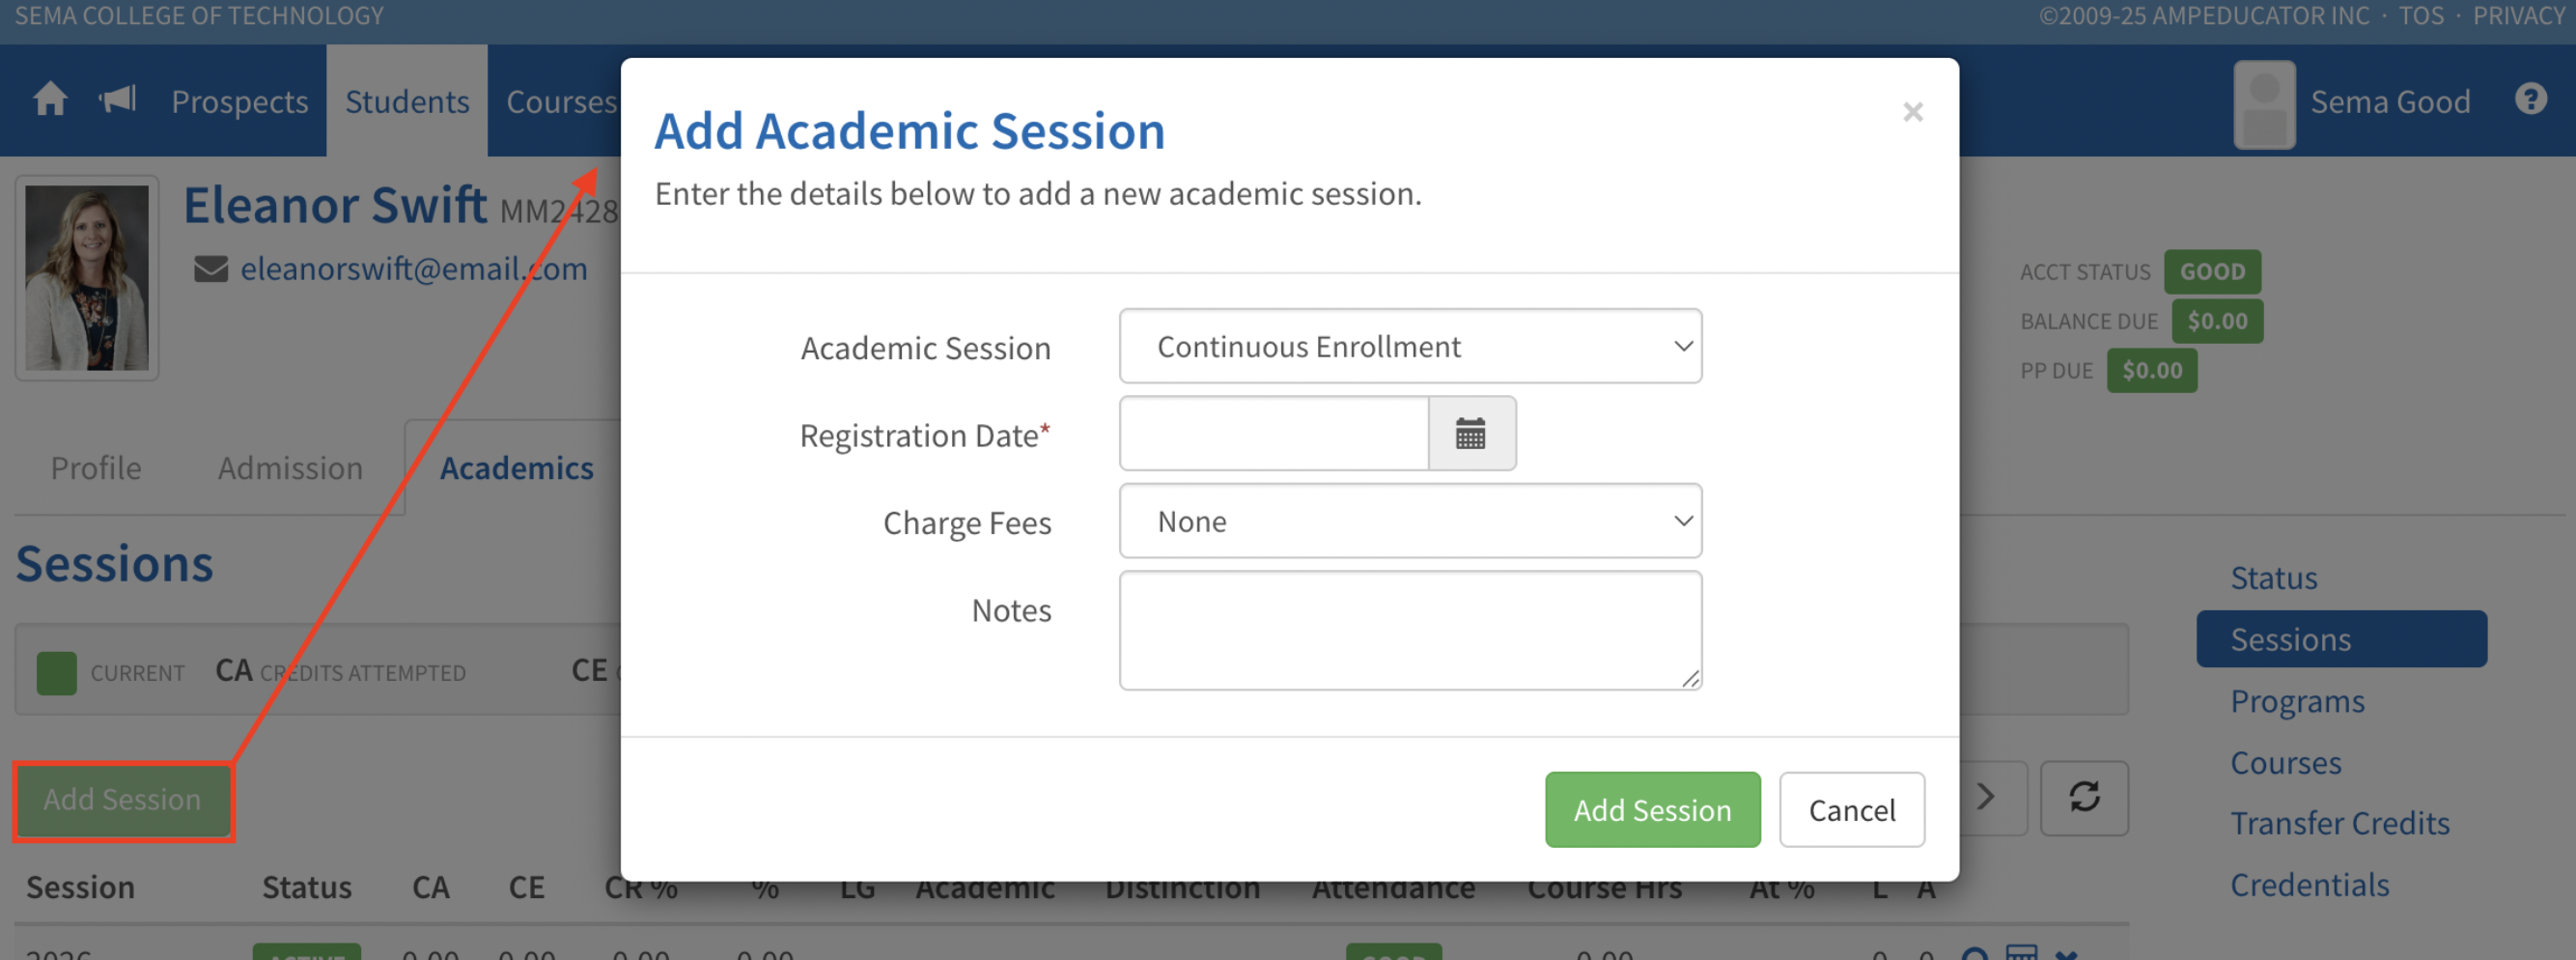Open the Transfer Credits sidebar link

(2340, 823)
